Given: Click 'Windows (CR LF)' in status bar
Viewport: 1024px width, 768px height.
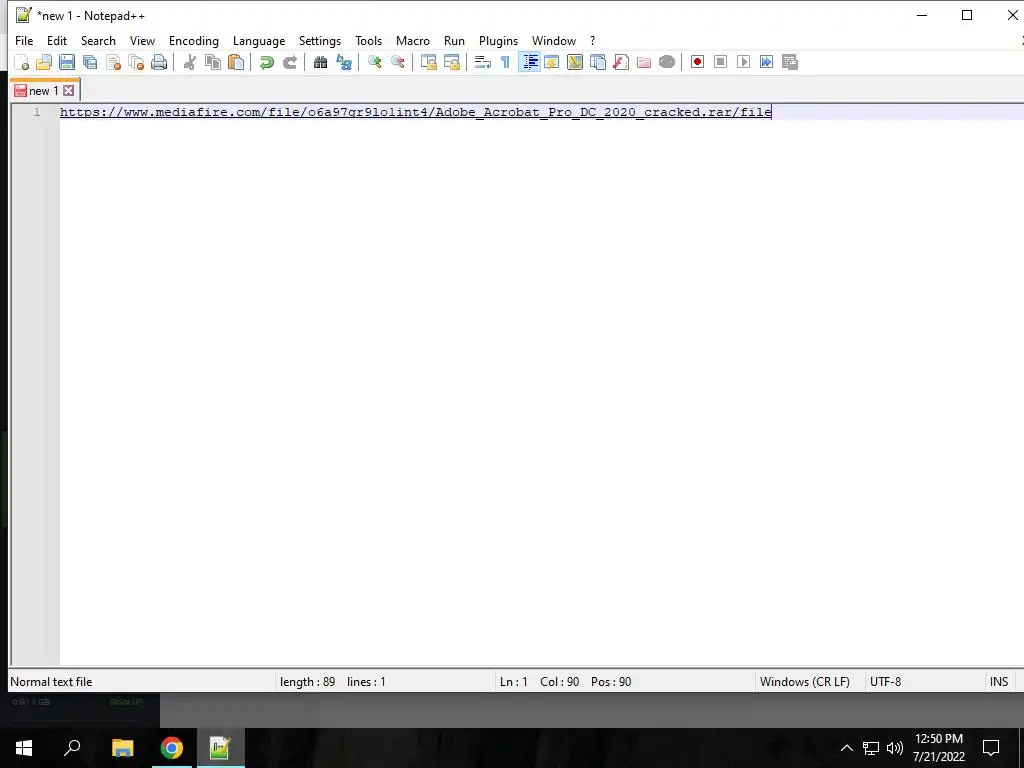Looking at the screenshot, I should click(805, 682).
